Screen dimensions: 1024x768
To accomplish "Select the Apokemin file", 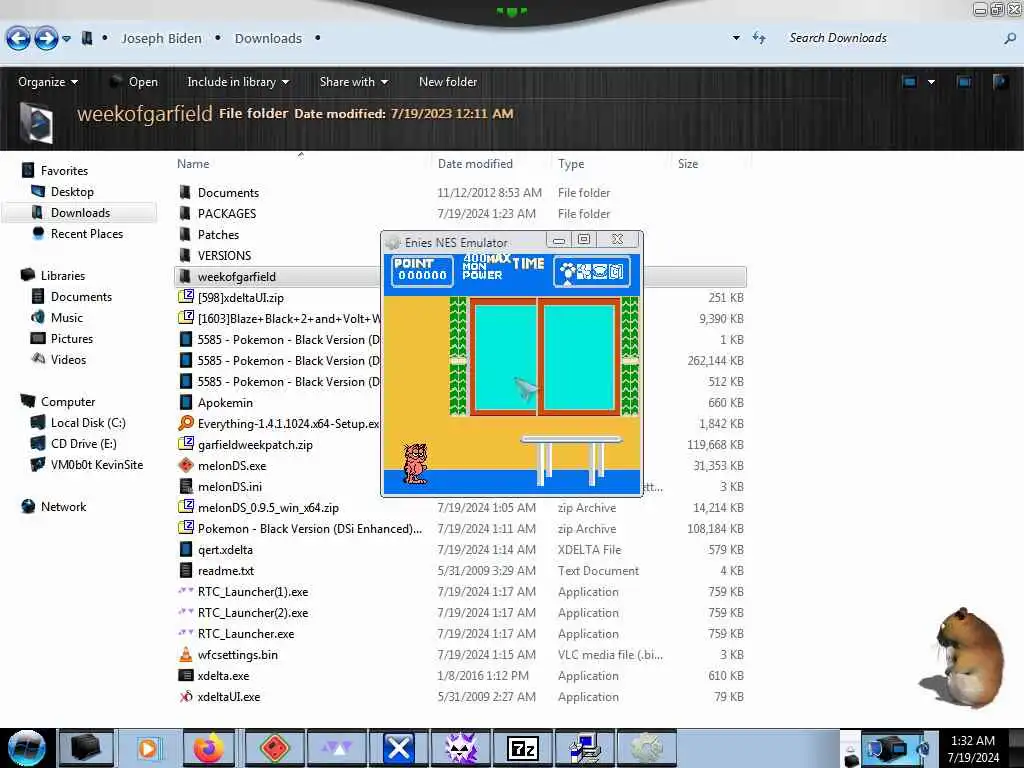I will (225, 403).
